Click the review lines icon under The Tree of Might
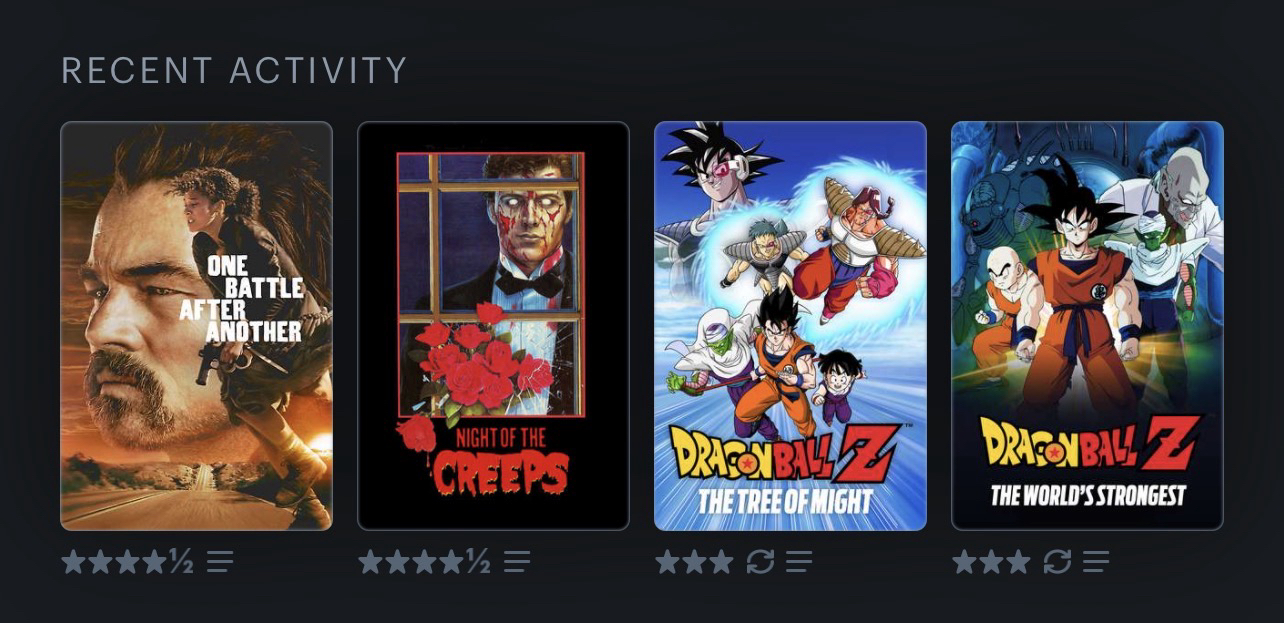1284x623 pixels. tap(799, 562)
